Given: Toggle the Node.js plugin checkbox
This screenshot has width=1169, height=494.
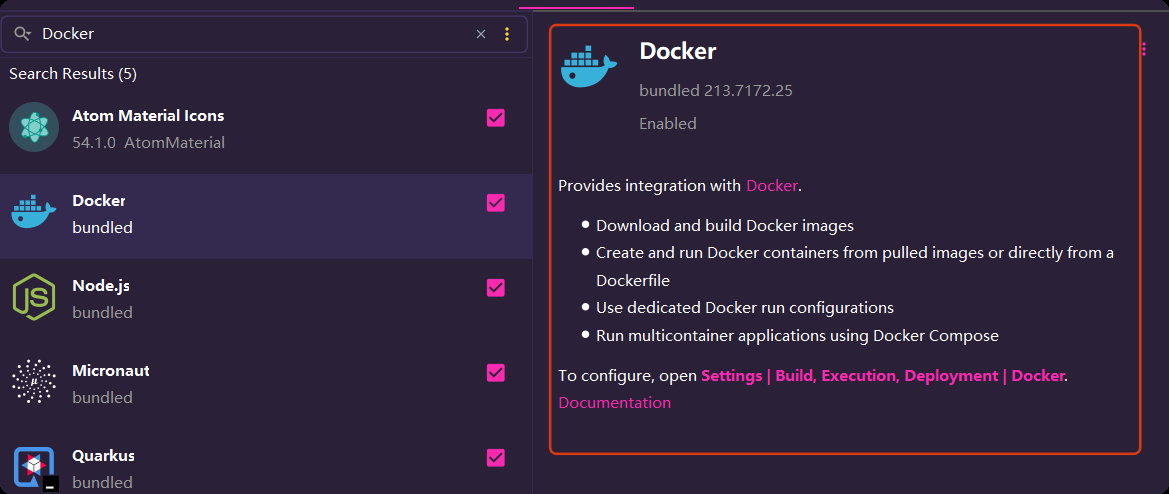Looking at the screenshot, I should point(496,288).
